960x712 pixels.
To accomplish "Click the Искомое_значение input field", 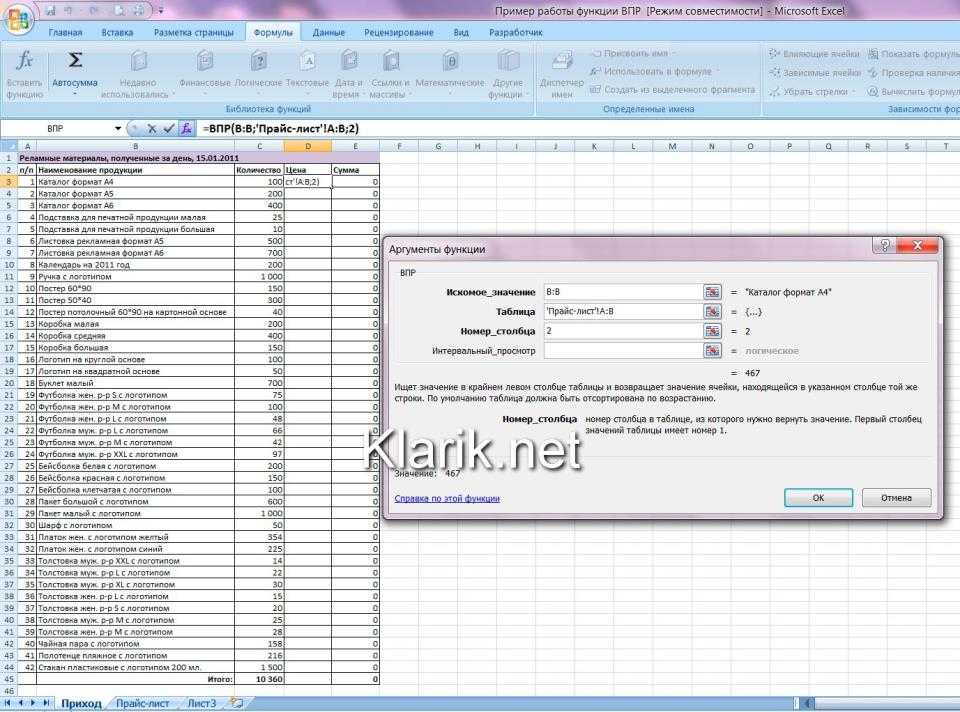I will point(623,292).
